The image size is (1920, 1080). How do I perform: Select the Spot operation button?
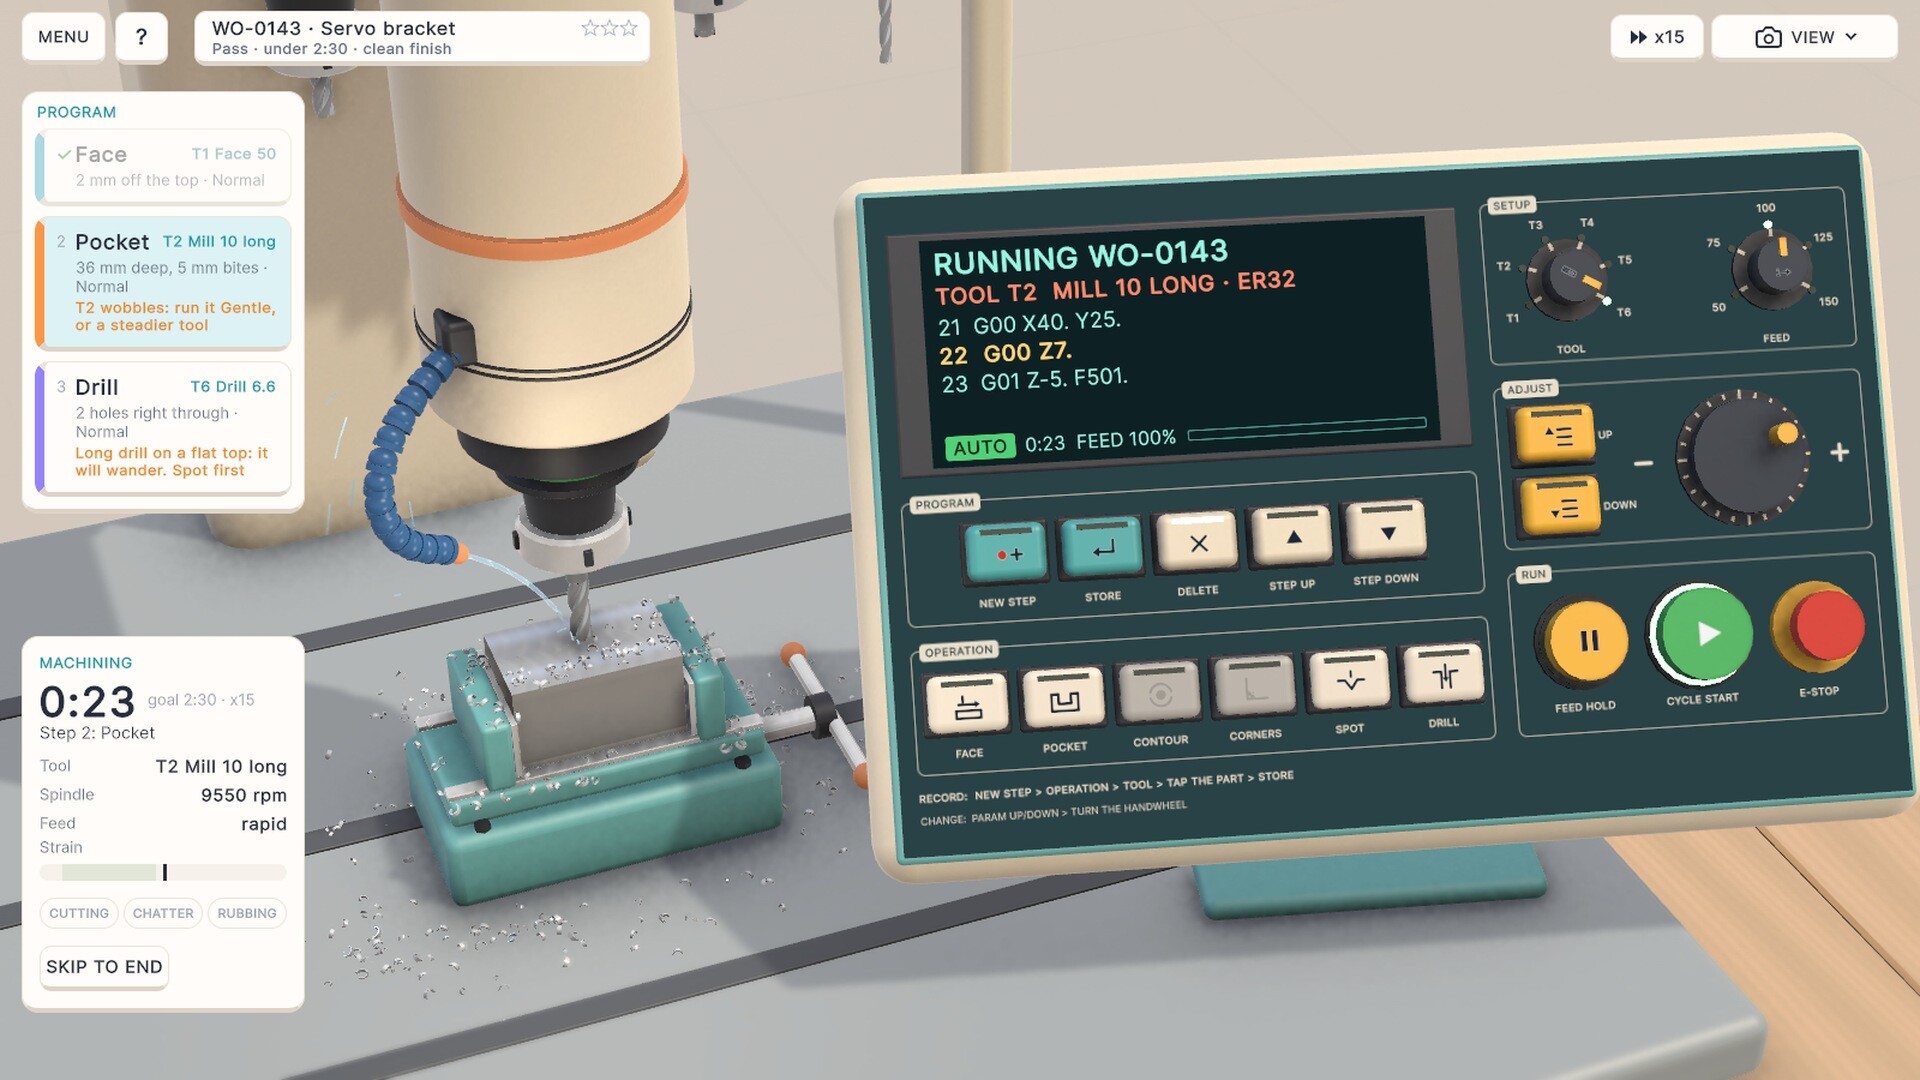click(x=1349, y=680)
